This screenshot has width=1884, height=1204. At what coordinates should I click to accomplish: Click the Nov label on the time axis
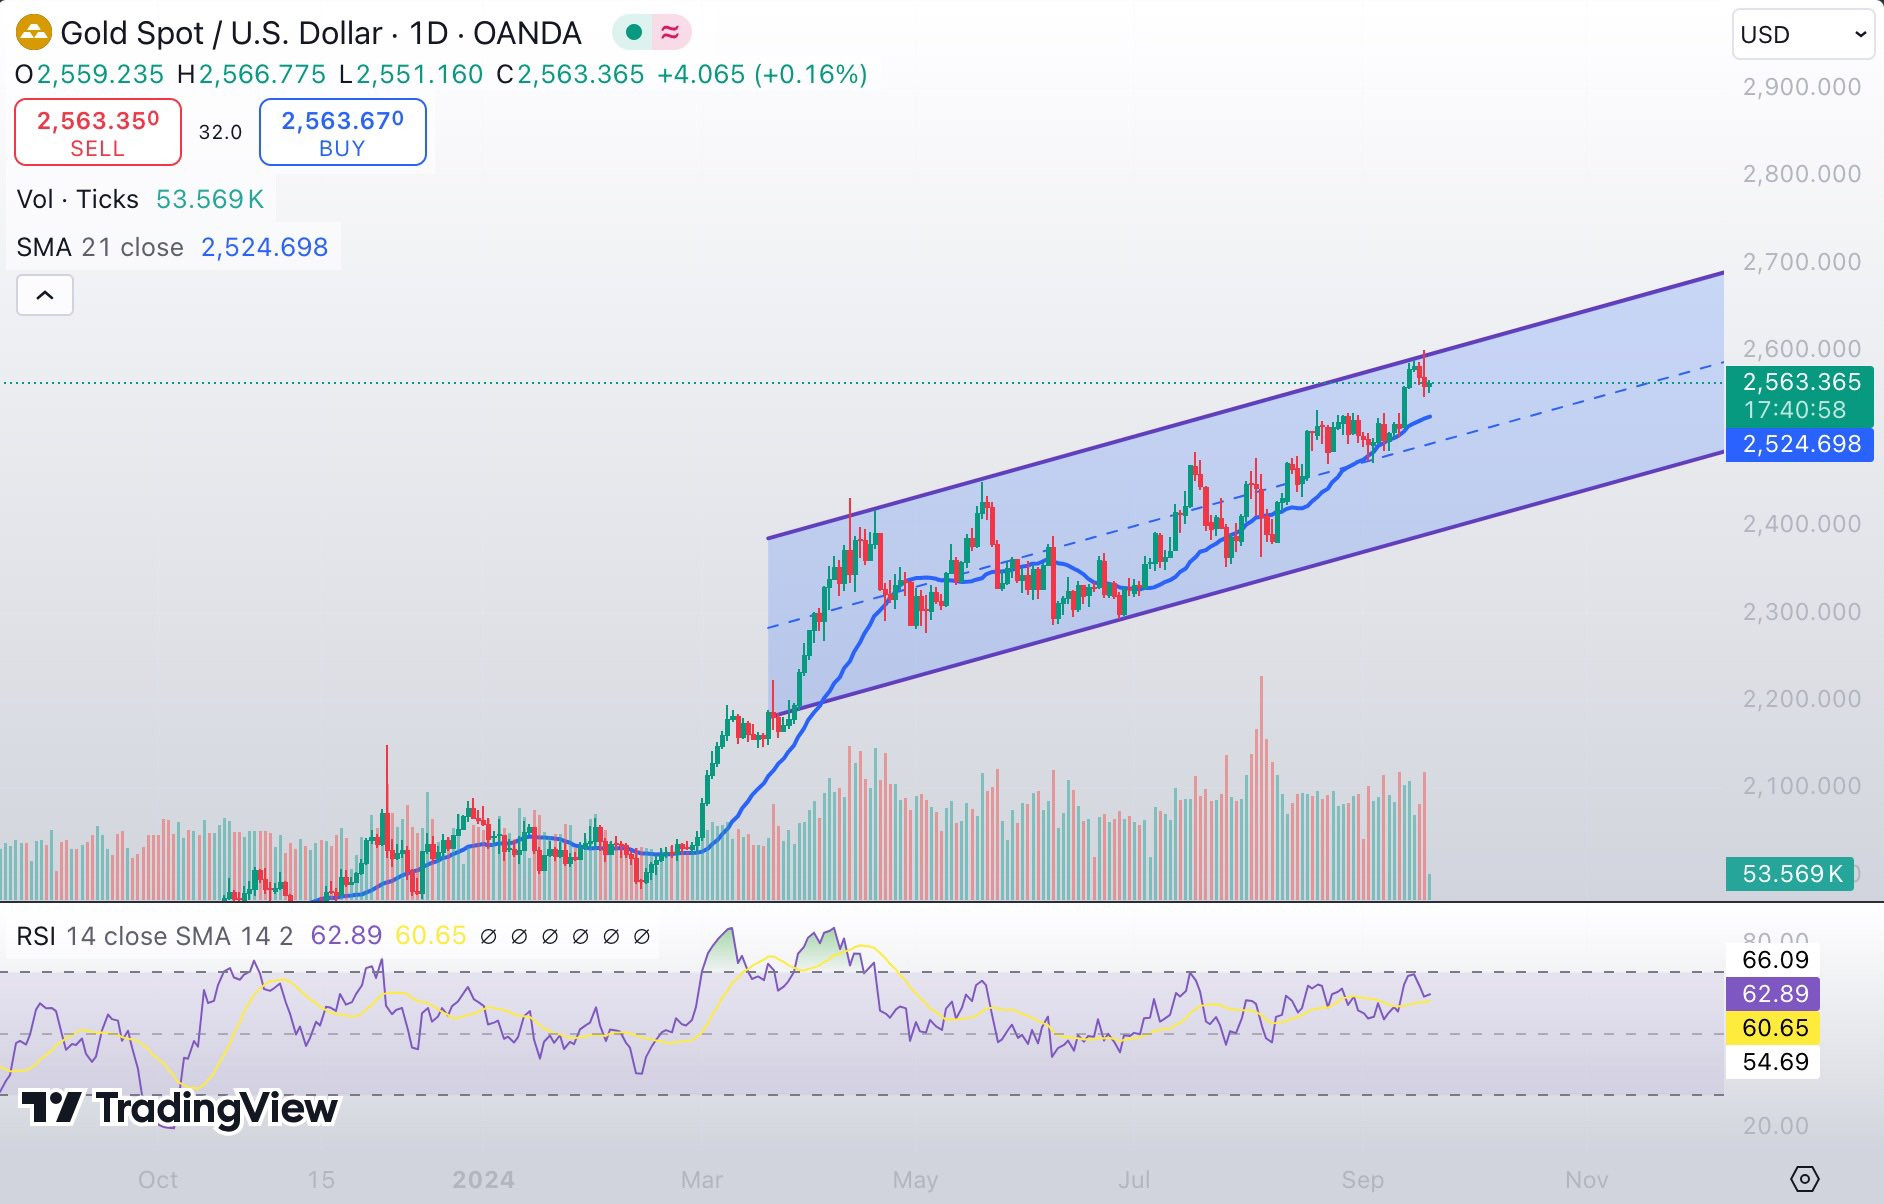(x=1586, y=1180)
